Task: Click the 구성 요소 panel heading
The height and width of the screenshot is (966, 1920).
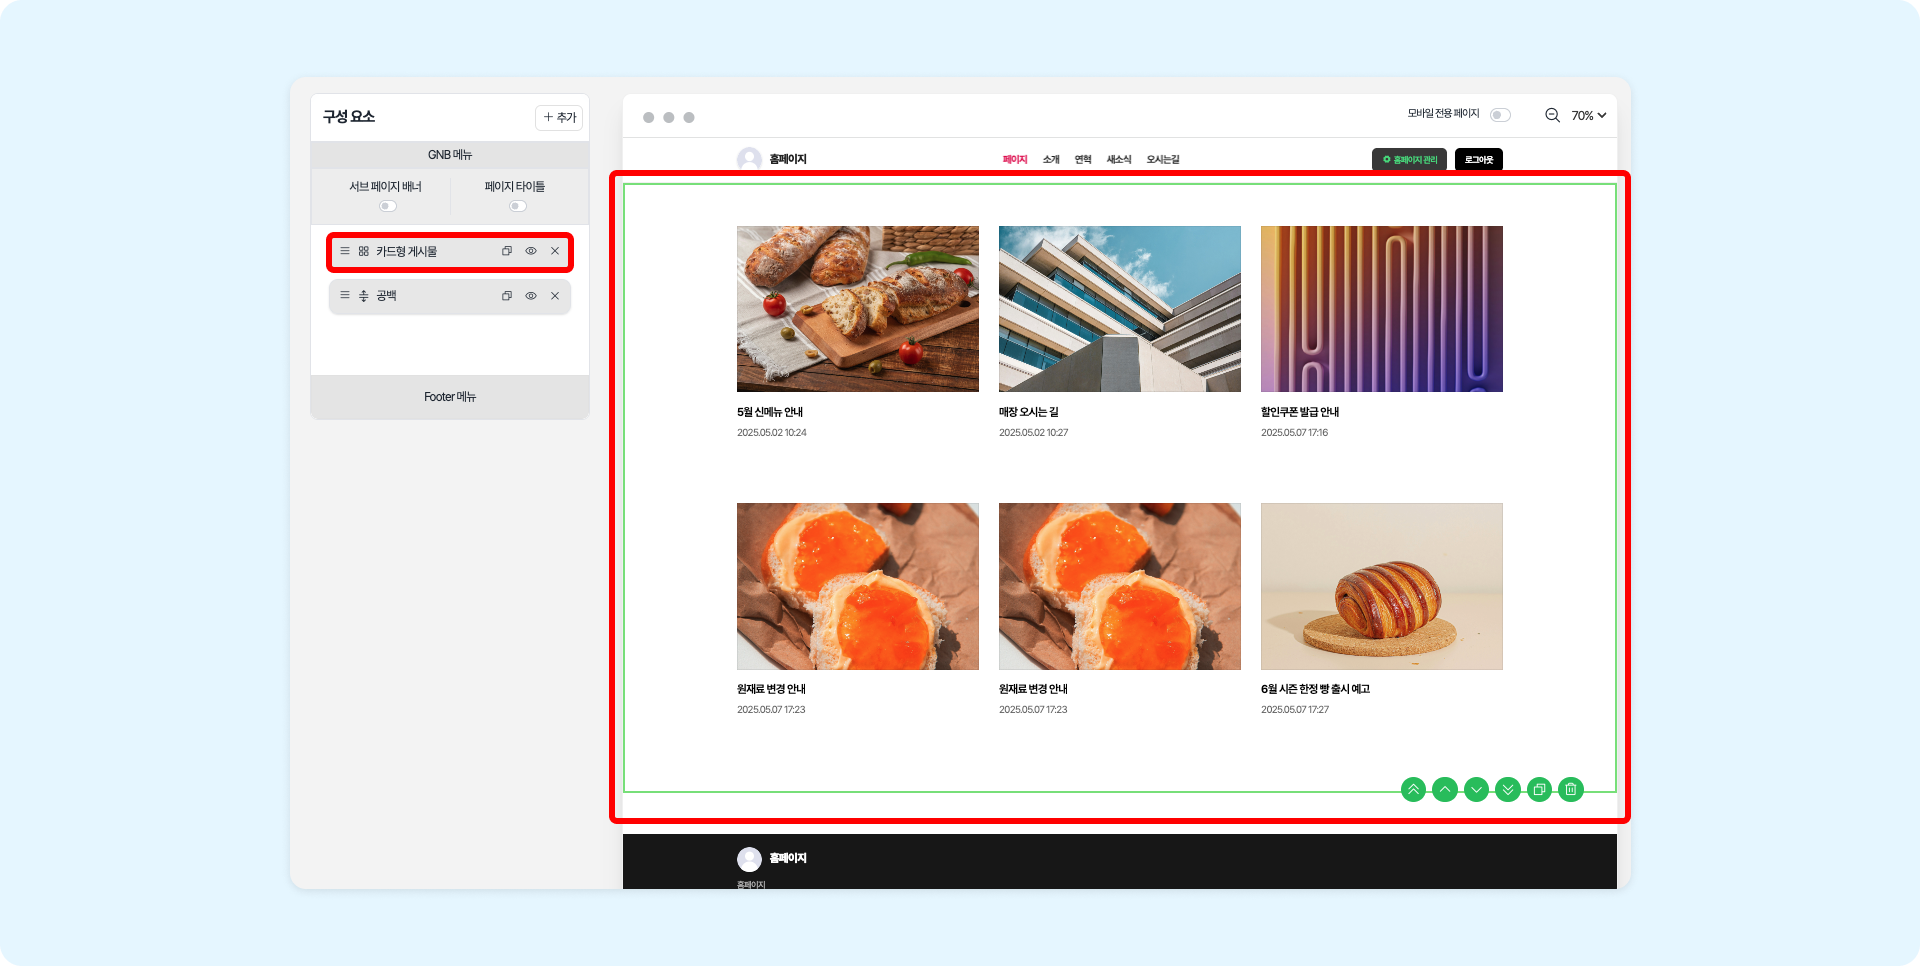Action: tap(349, 117)
